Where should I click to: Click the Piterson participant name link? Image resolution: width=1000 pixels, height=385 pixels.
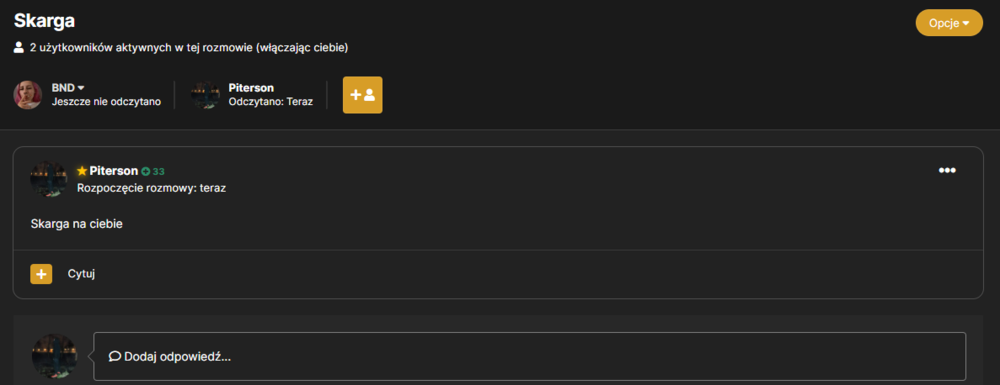pyautogui.click(x=251, y=88)
